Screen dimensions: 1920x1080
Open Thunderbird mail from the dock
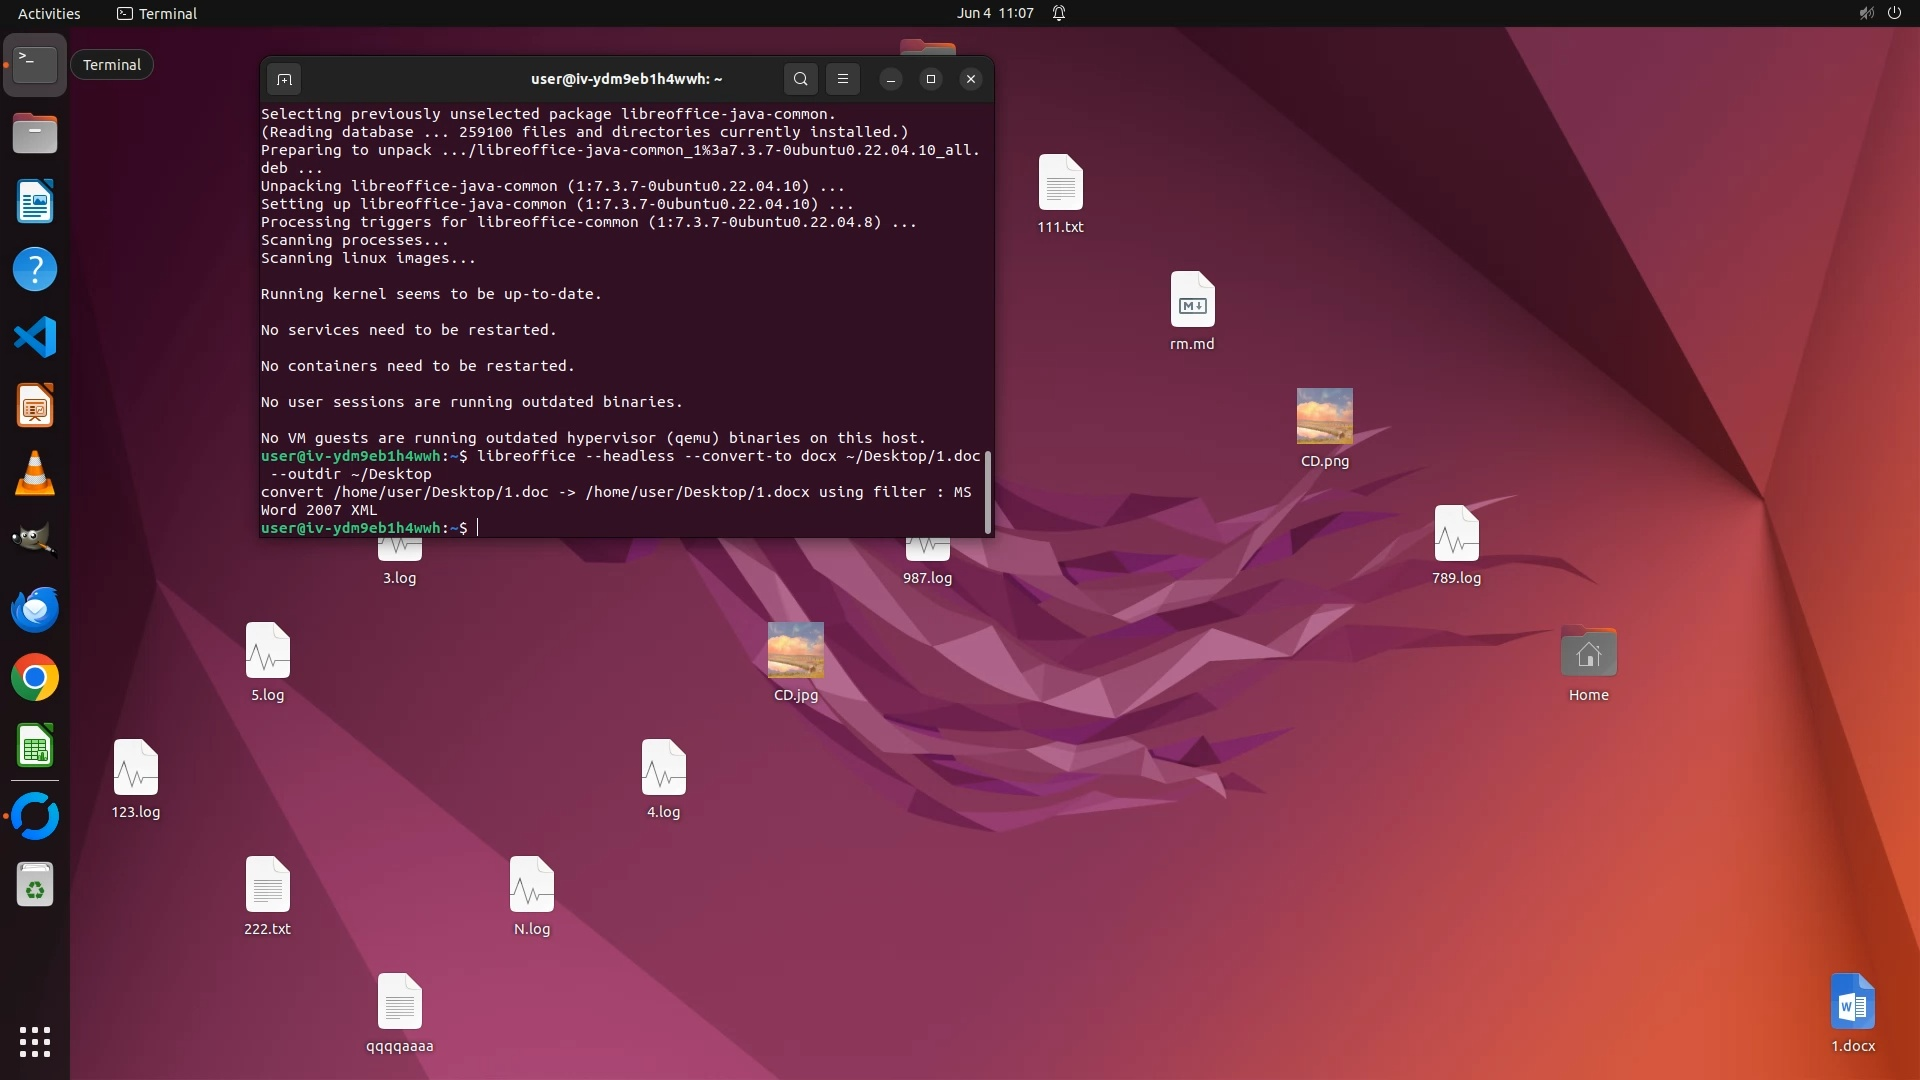pyautogui.click(x=35, y=609)
